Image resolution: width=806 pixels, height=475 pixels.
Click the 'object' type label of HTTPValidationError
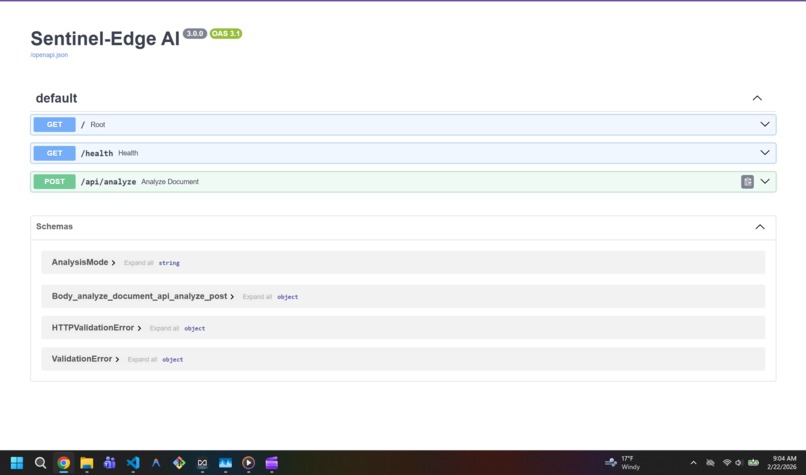(x=195, y=328)
